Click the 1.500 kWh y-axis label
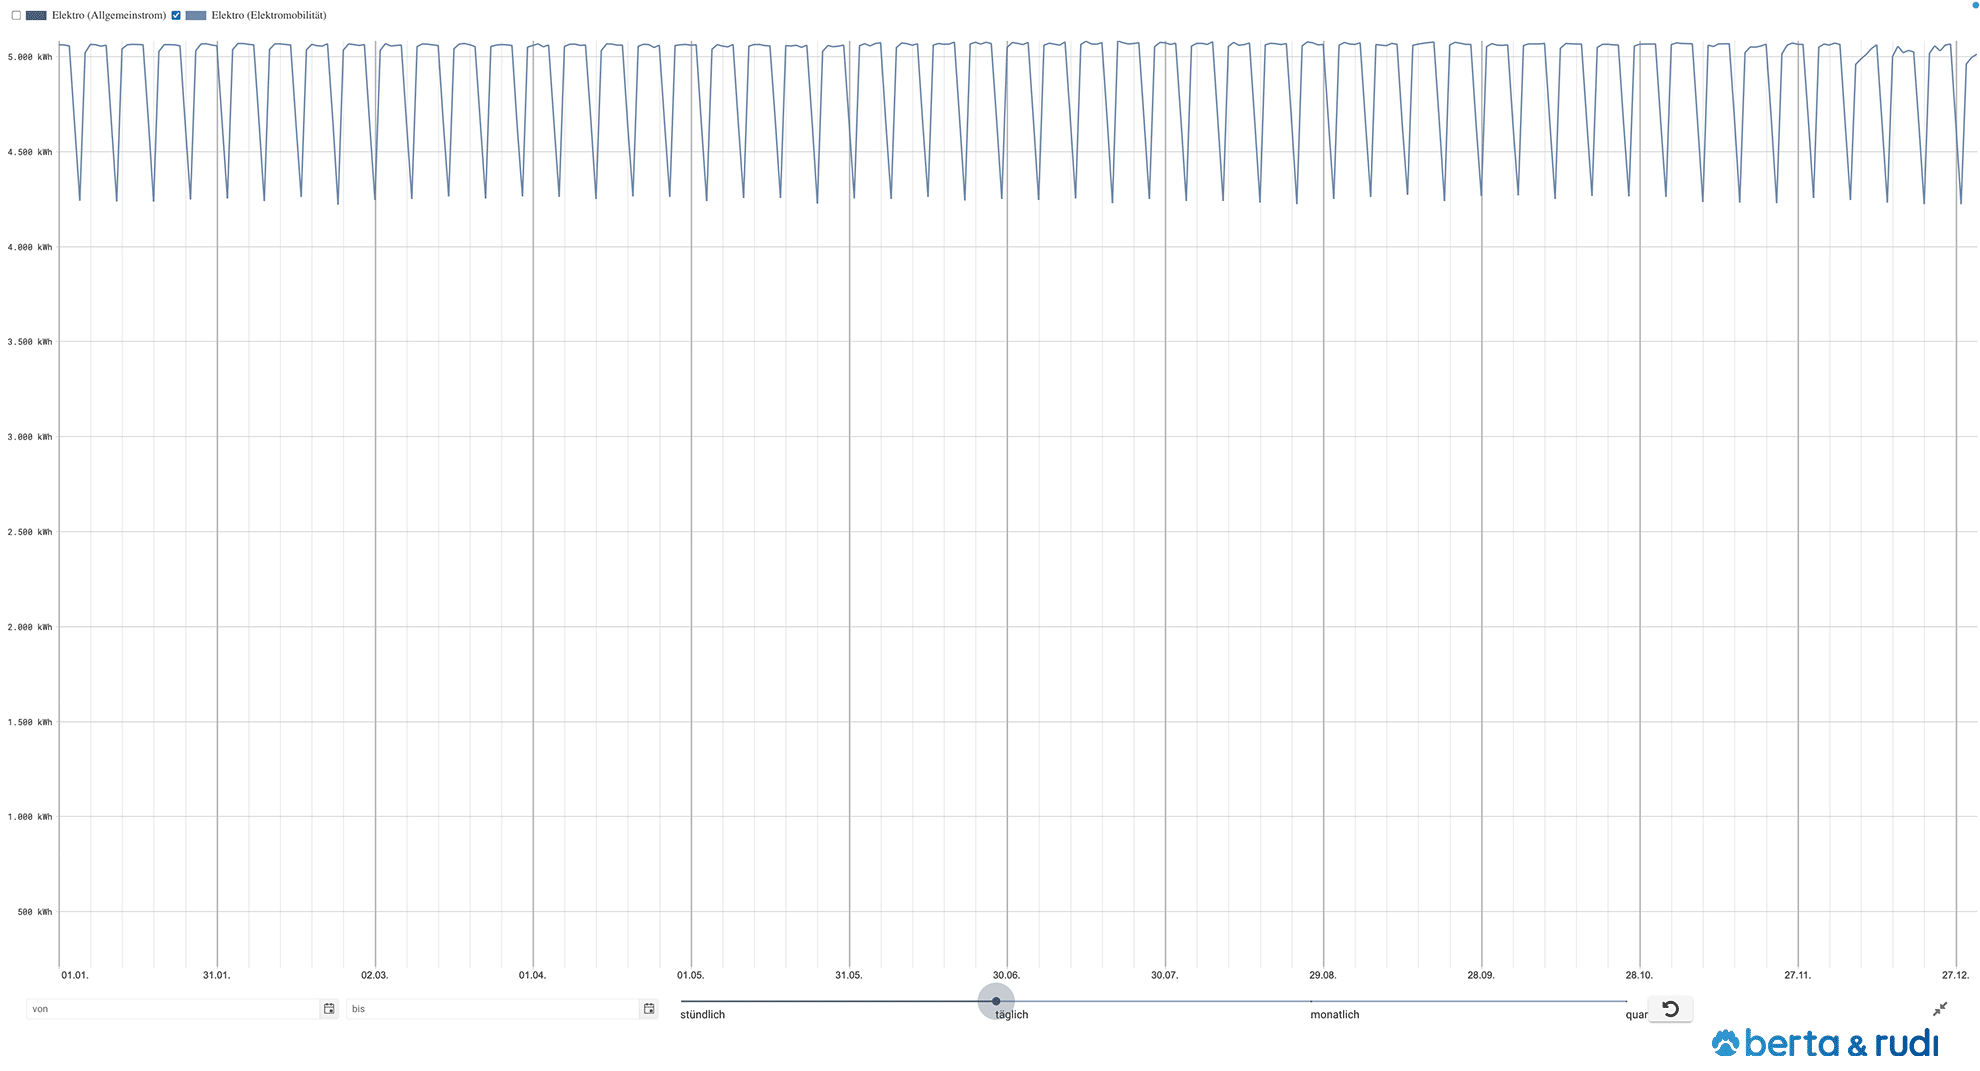 click(30, 722)
